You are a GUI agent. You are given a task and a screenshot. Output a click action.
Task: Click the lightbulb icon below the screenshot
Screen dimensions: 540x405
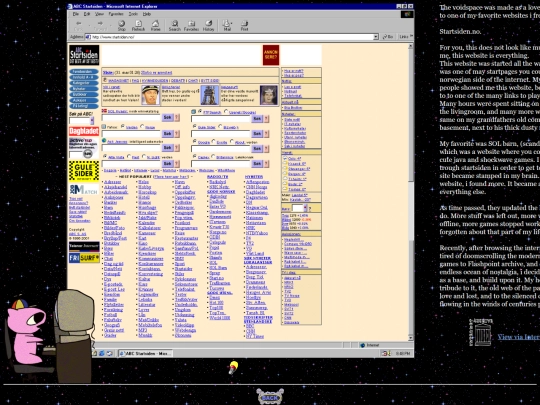coord(233,367)
